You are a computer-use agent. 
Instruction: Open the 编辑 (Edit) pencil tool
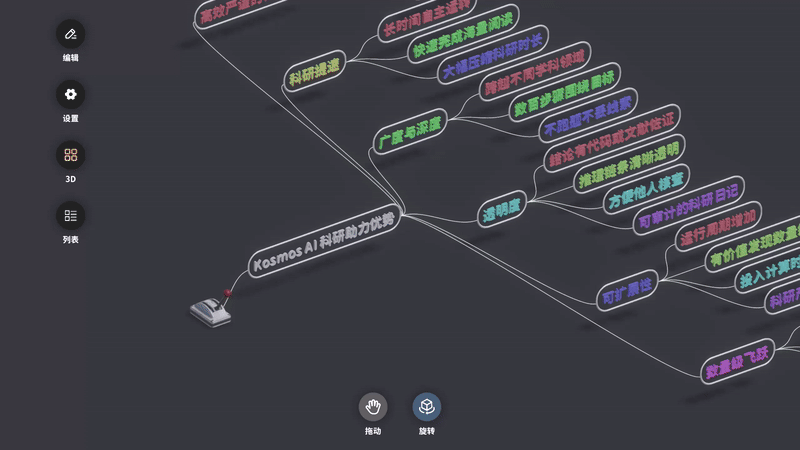click(70, 35)
